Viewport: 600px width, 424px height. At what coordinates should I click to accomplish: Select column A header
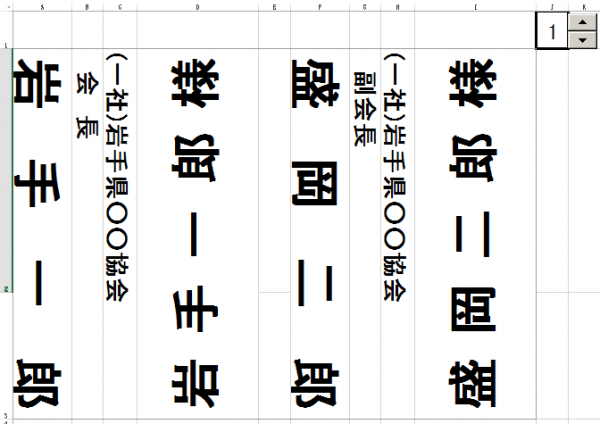[x=42, y=7]
